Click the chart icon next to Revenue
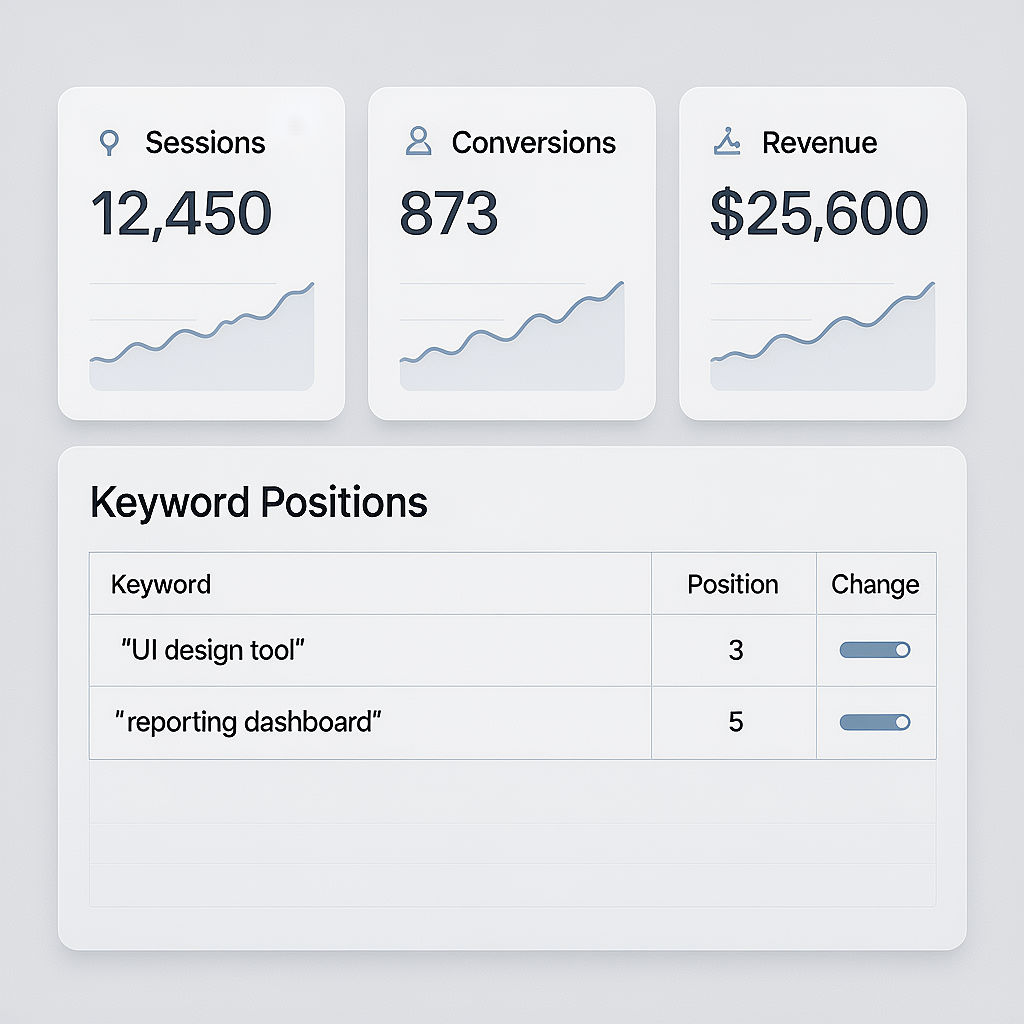Viewport: 1024px width, 1024px height. point(729,142)
